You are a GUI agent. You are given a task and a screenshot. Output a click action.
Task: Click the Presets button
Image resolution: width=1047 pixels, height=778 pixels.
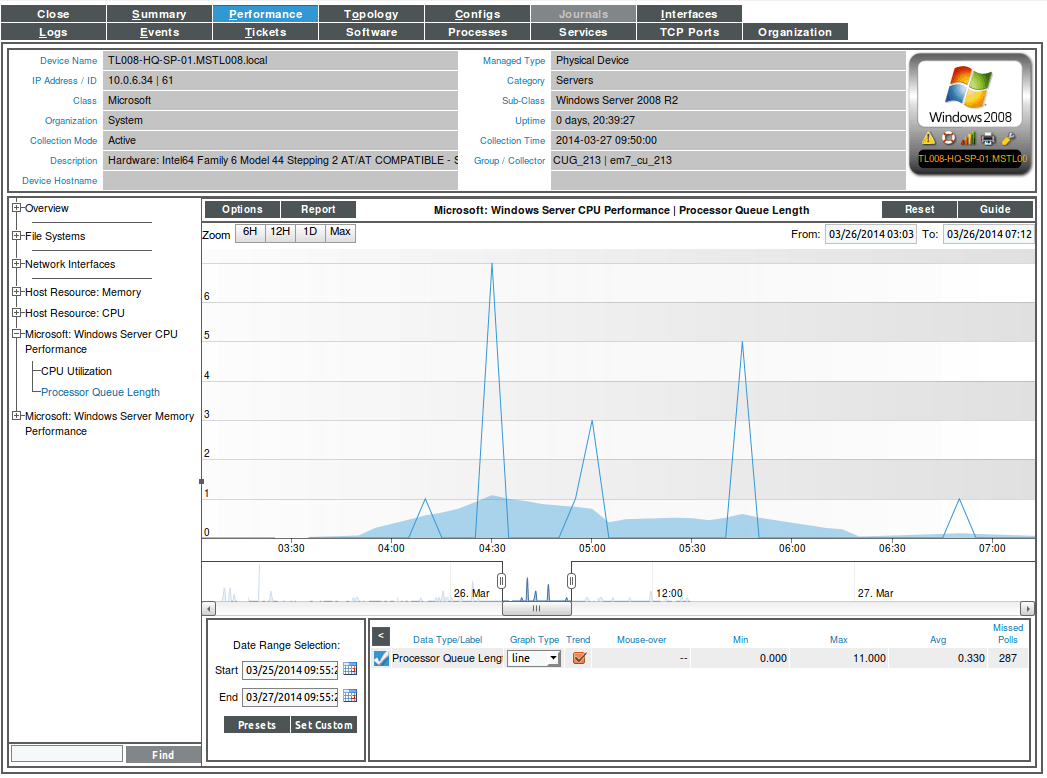pyautogui.click(x=257, y=724)
